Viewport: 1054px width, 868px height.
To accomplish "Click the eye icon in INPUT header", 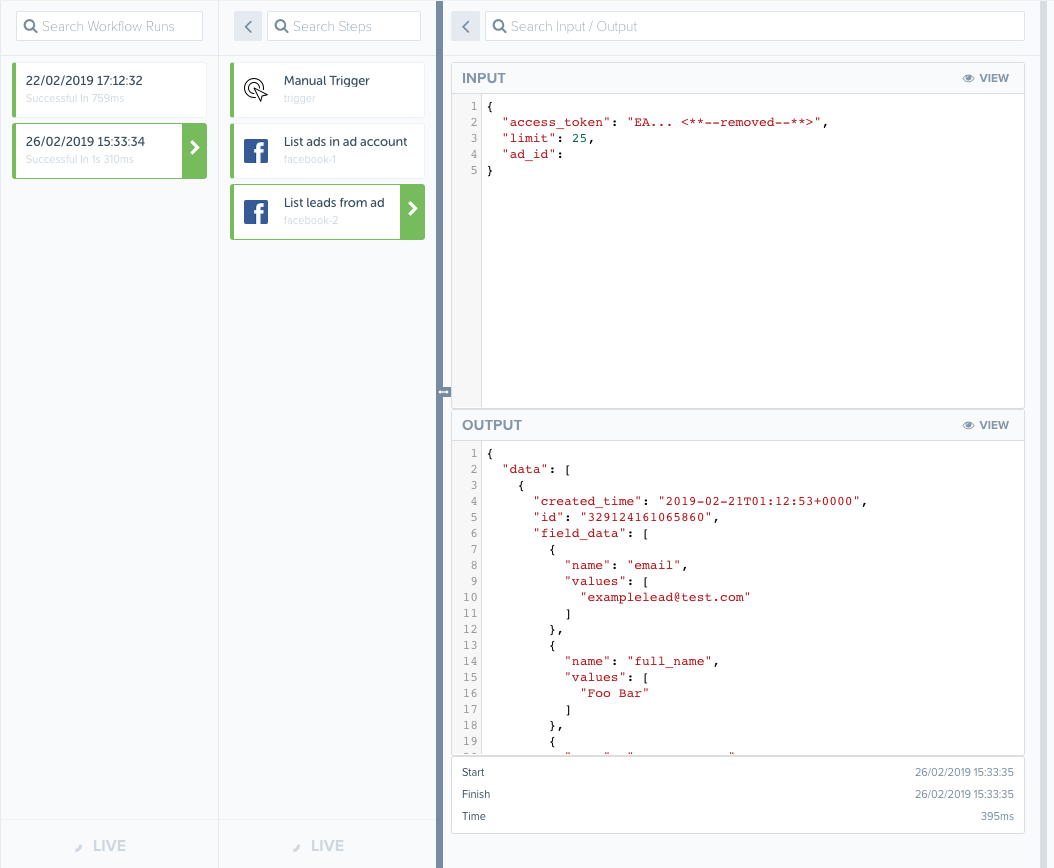I will pos(968,78).
